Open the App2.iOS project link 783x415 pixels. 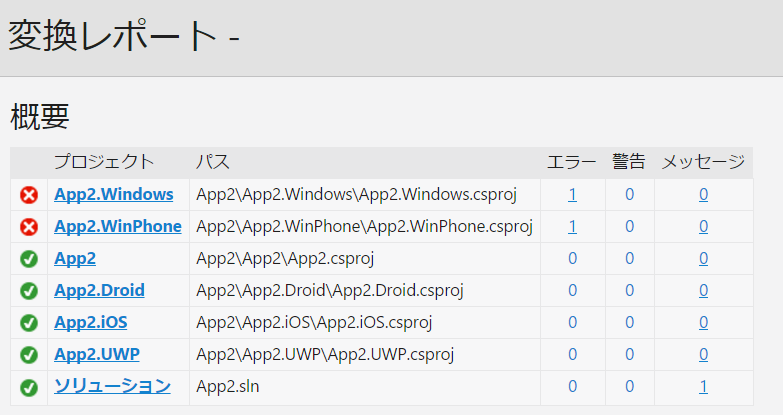(x=91, y=322)
